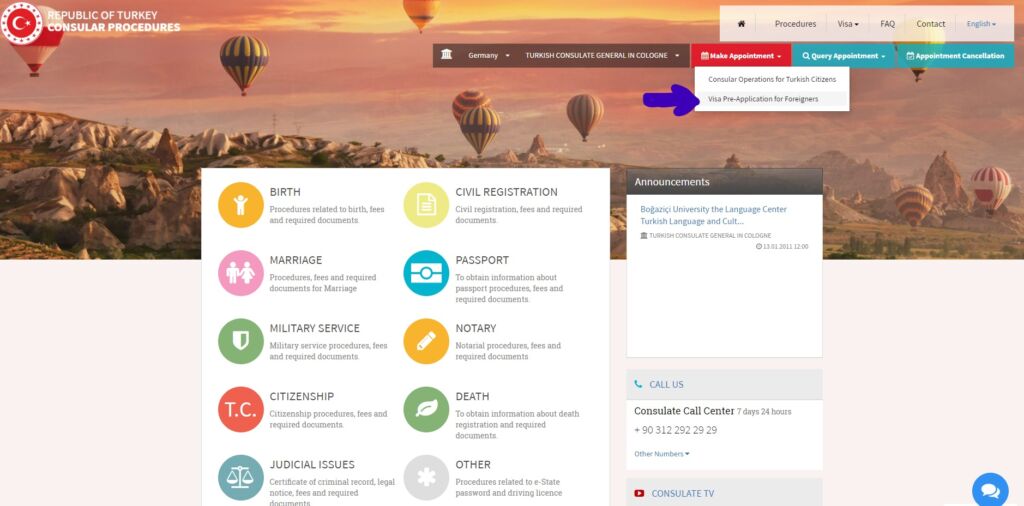Image resolution: width=1024 pixels, height=506 pixels.
Task: Open the blue chat bubble widget
Action: [990, 490]
